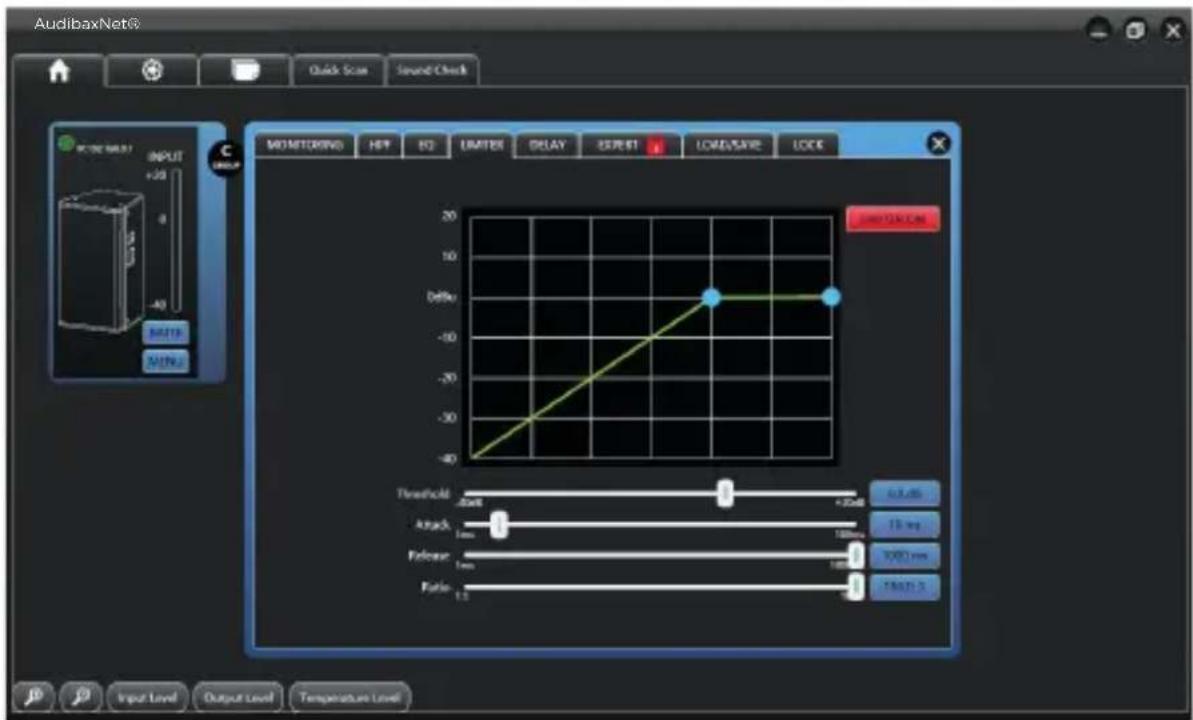Screen dimensions: 1193x720
Task: Open the Sound Check tab
Action: [x=432, y=71]
